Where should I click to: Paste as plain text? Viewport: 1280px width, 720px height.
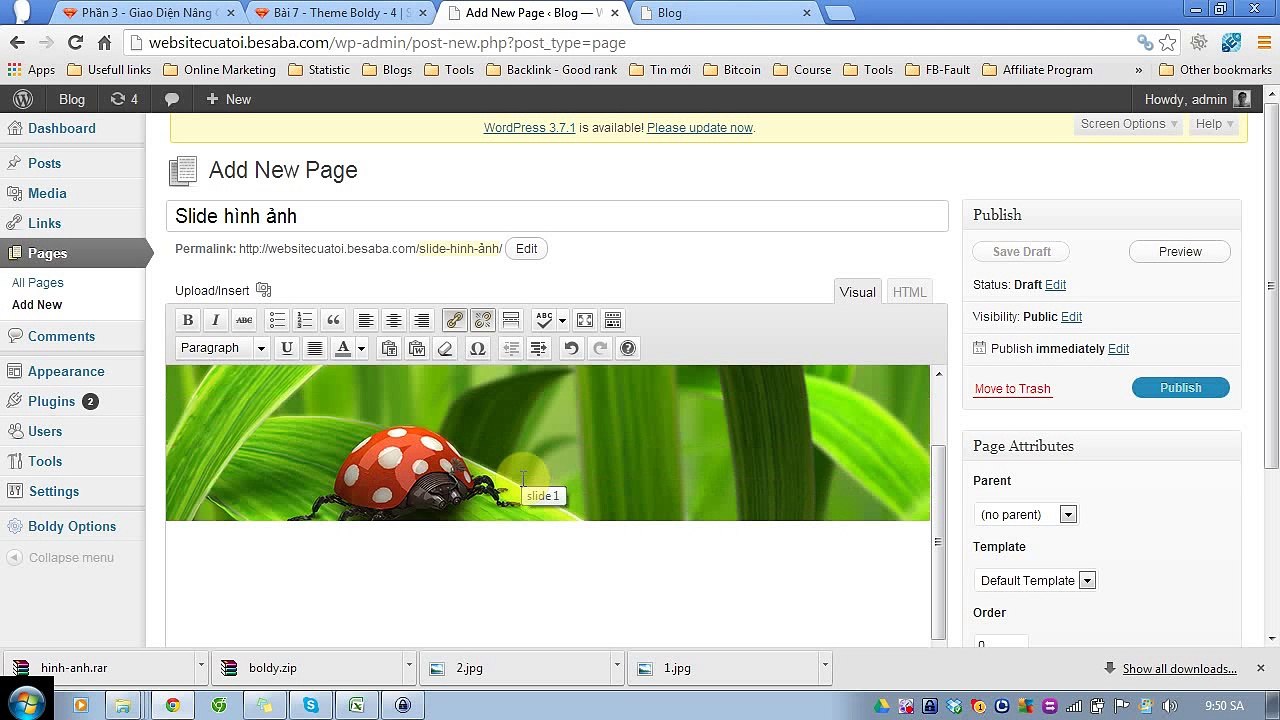point(389,348)
